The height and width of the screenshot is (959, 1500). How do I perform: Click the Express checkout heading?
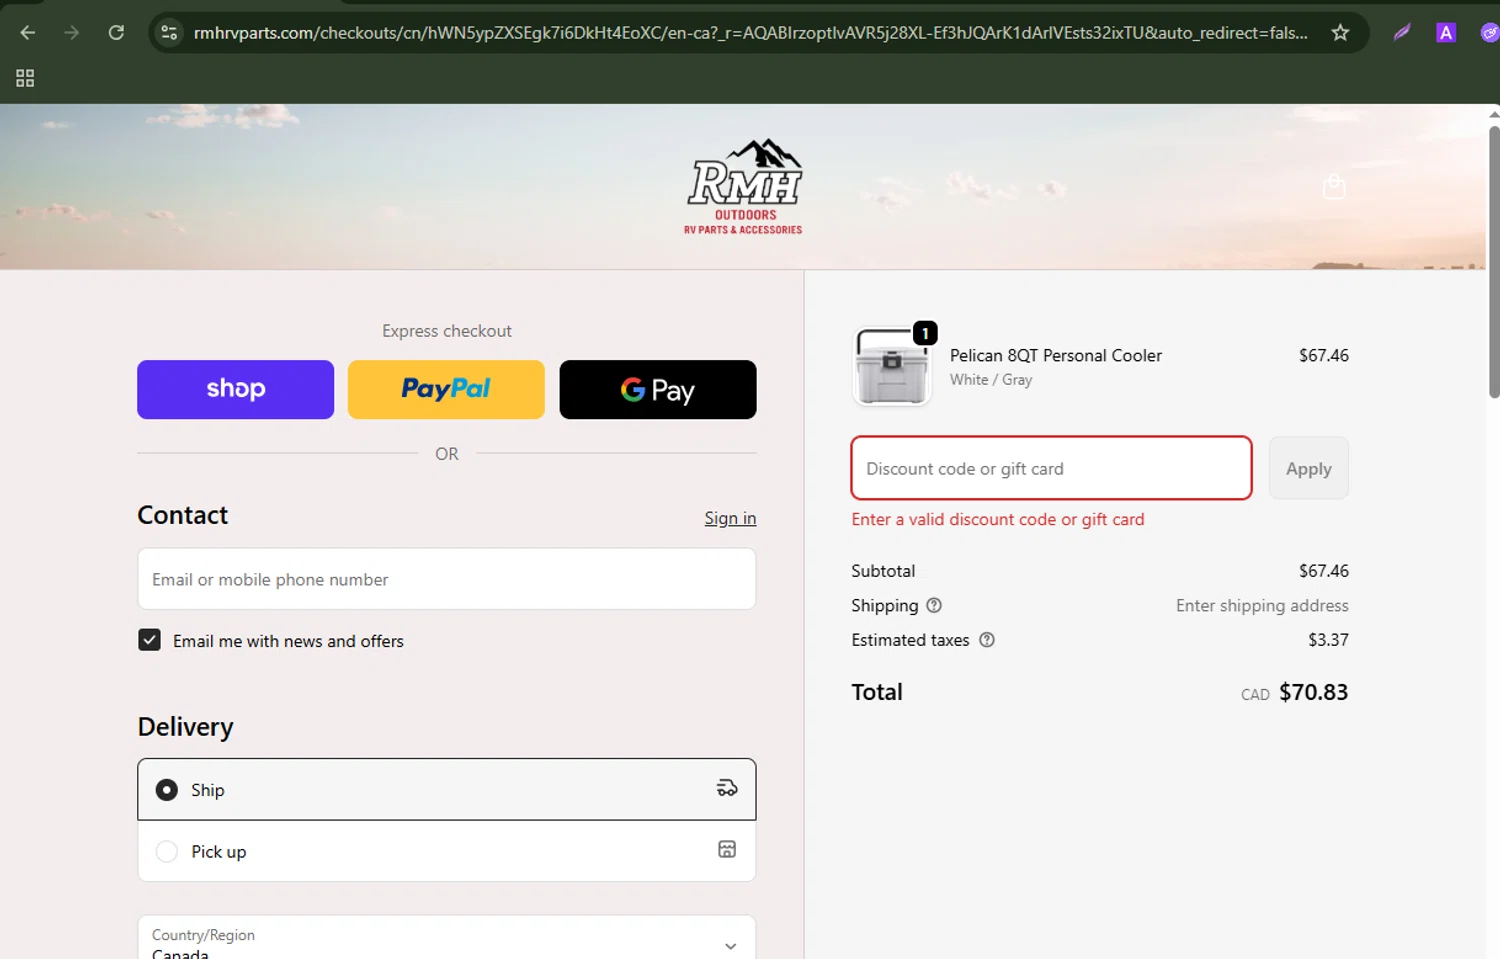446,331
